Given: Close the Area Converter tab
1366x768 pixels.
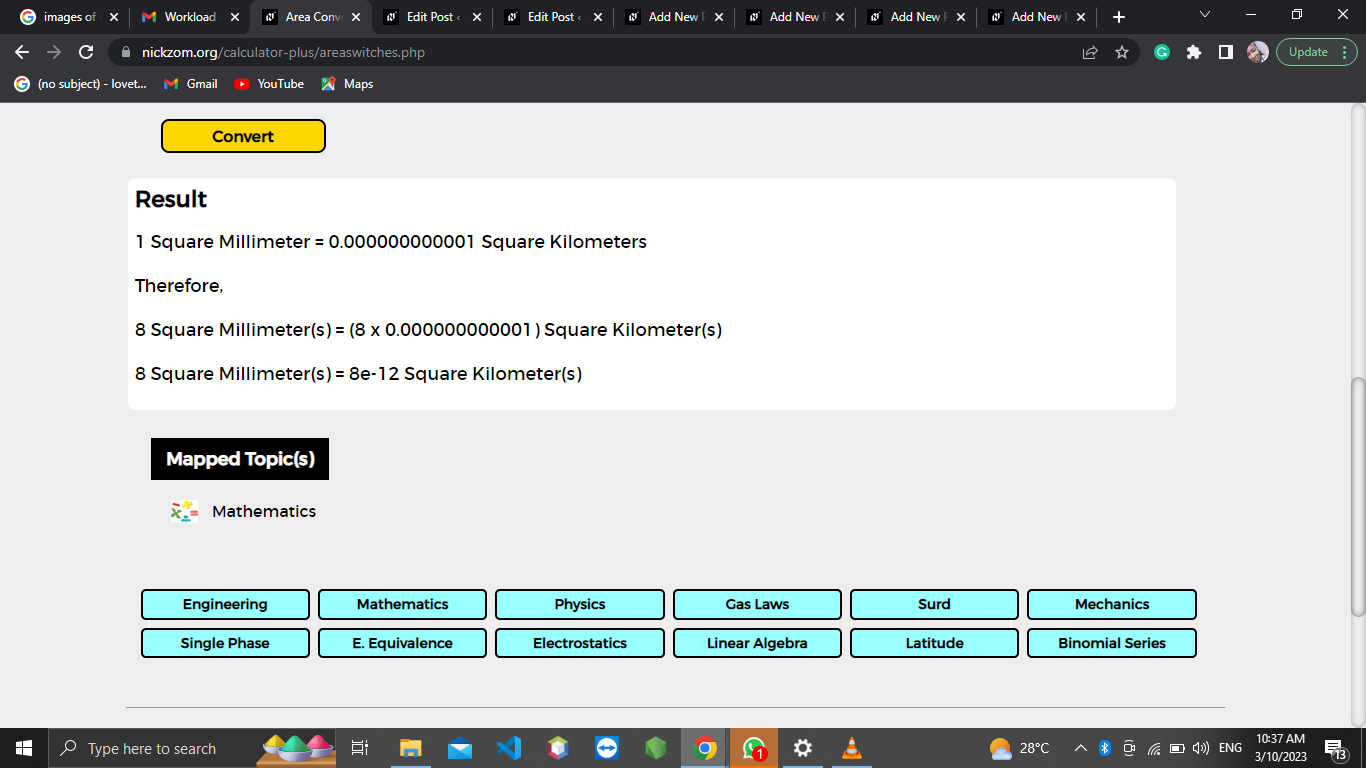Looking at the screenshot, I should tap(356, 17).
